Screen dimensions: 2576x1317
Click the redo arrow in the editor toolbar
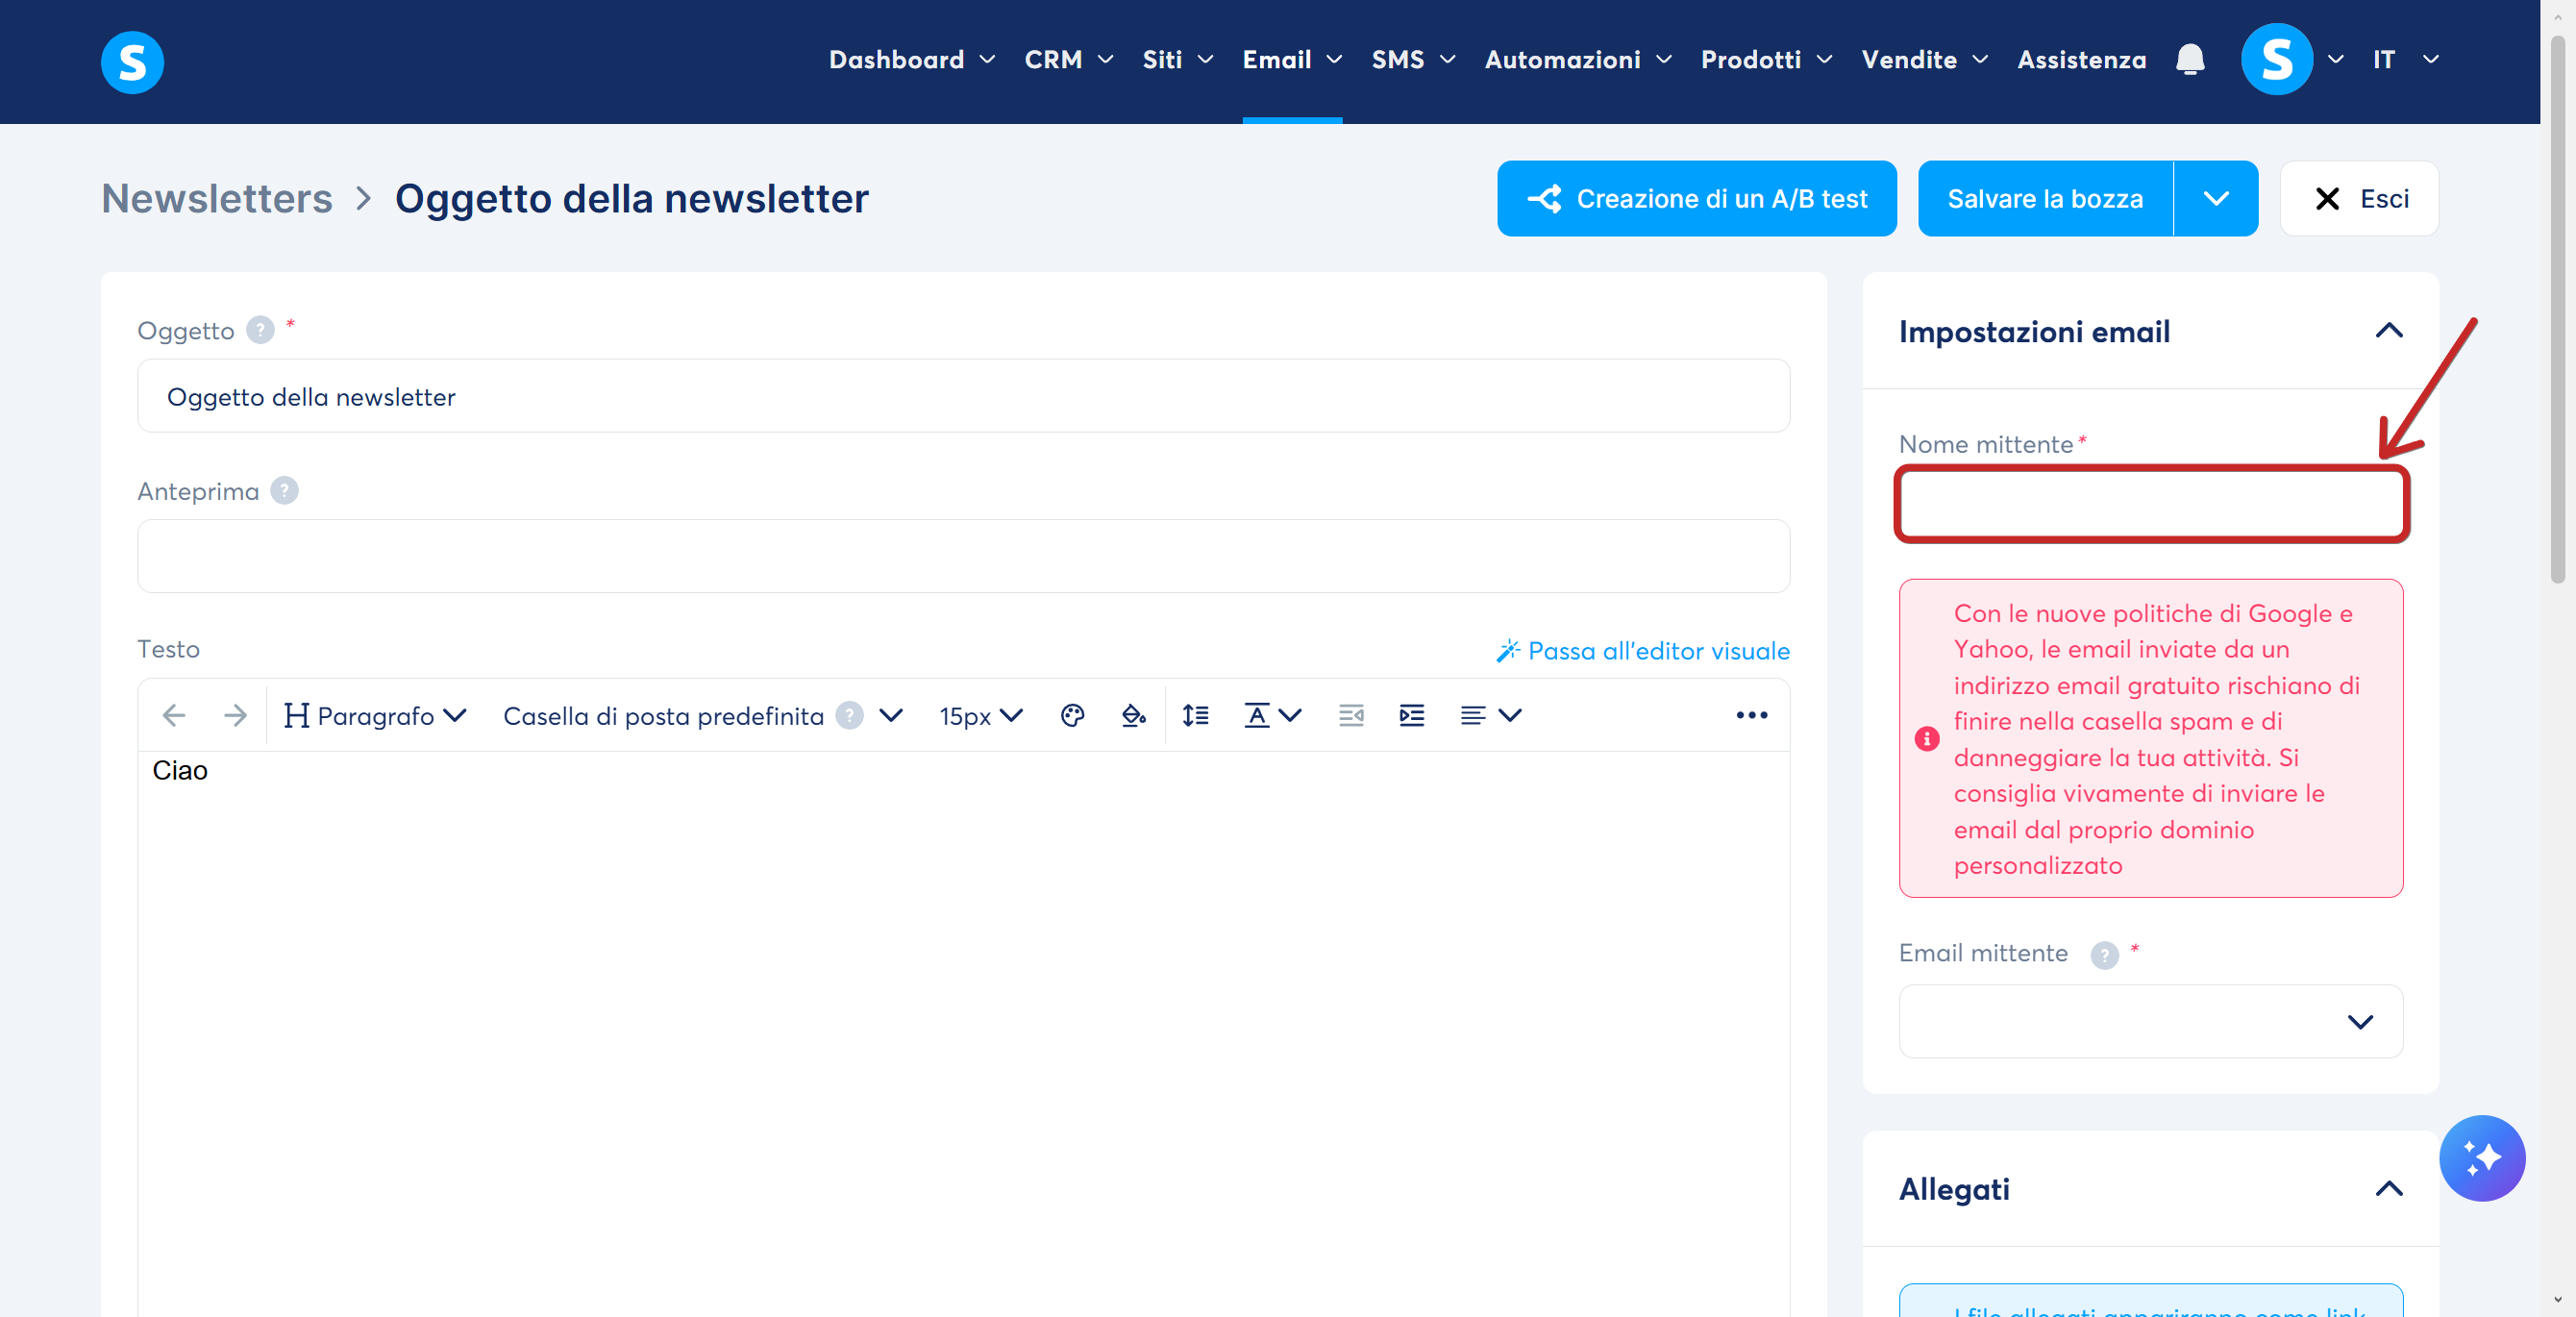235,716
